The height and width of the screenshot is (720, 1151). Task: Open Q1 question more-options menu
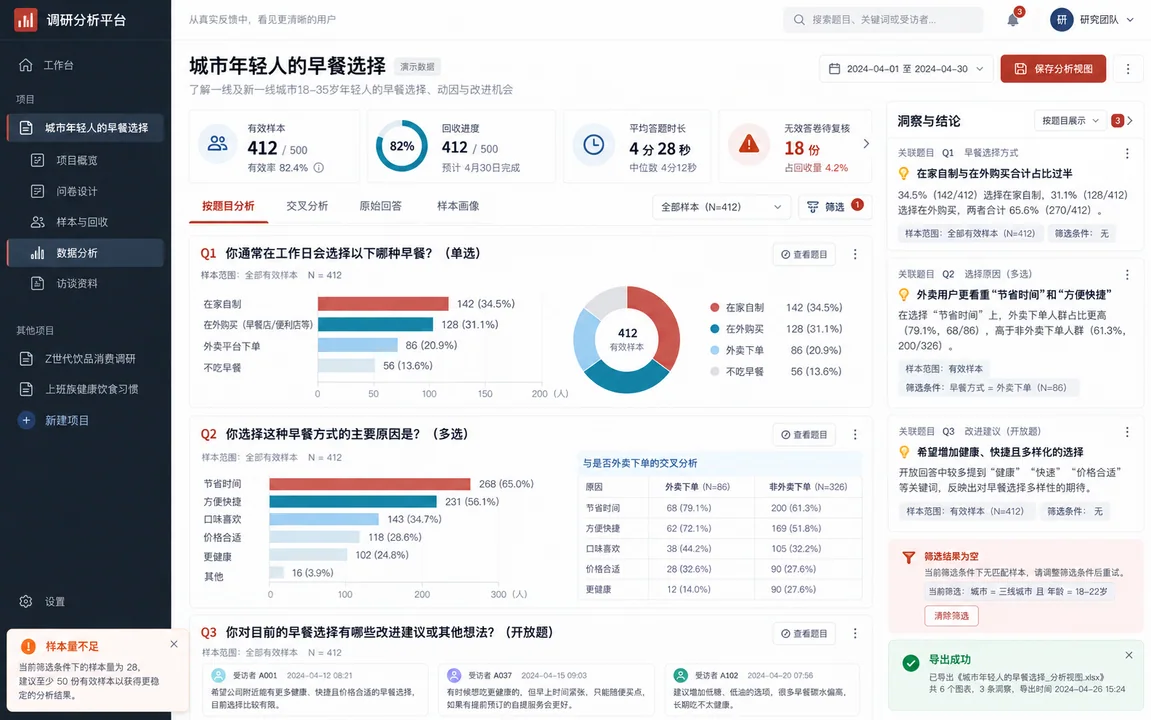pos(855,254)
